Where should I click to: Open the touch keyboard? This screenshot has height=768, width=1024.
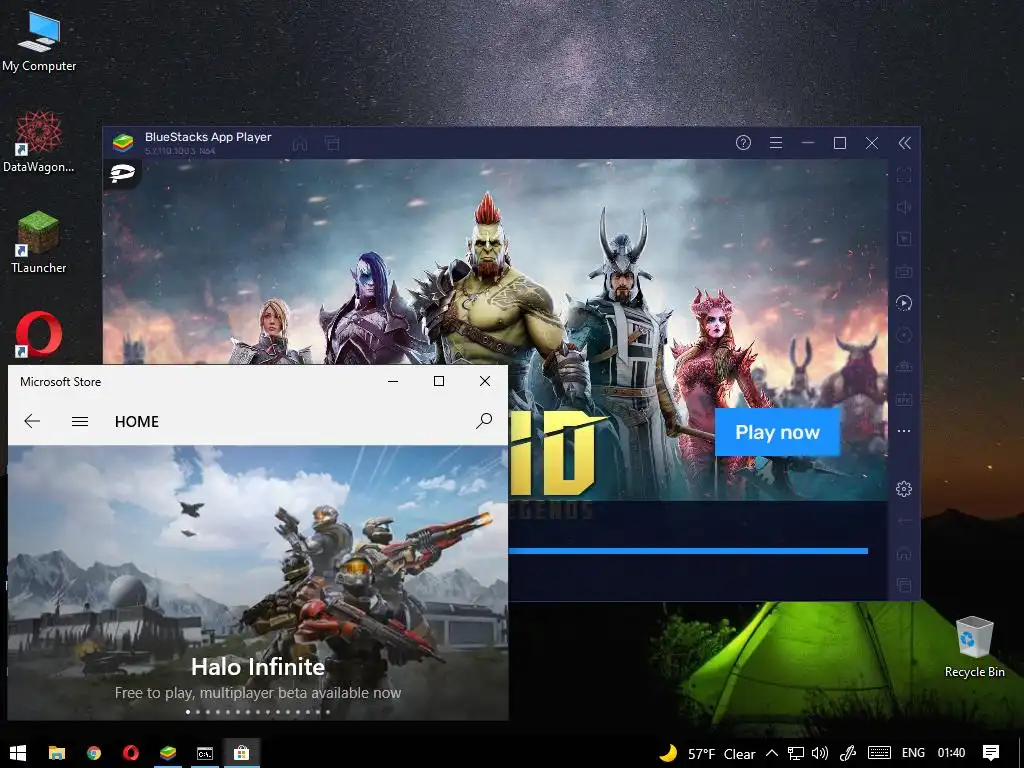[879, 753]
